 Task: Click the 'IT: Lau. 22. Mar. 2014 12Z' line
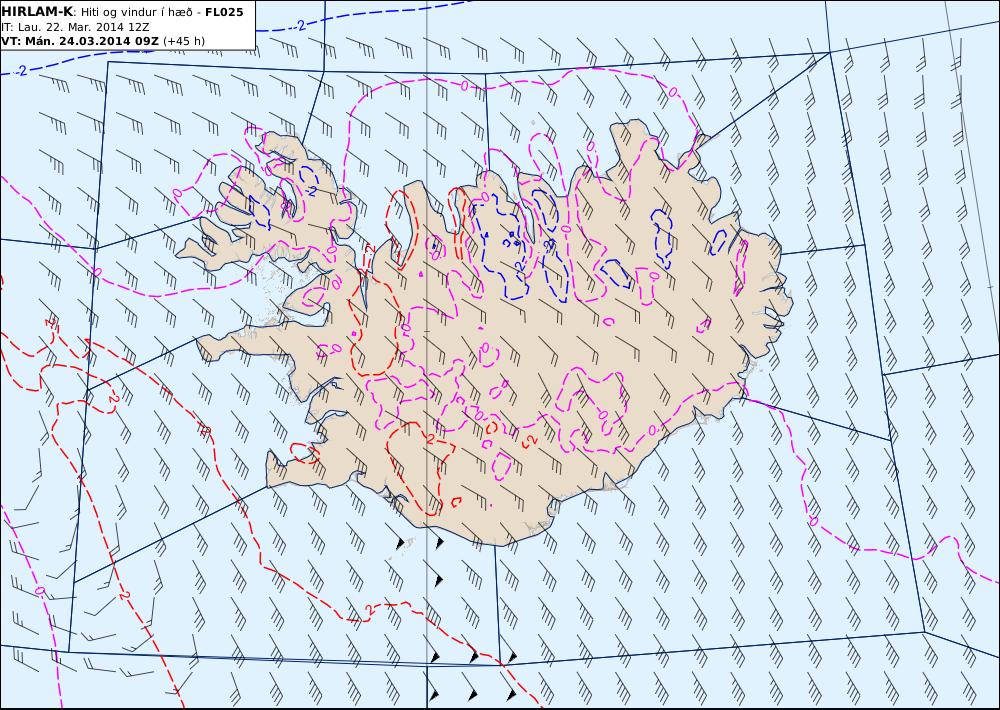point(75,27)
